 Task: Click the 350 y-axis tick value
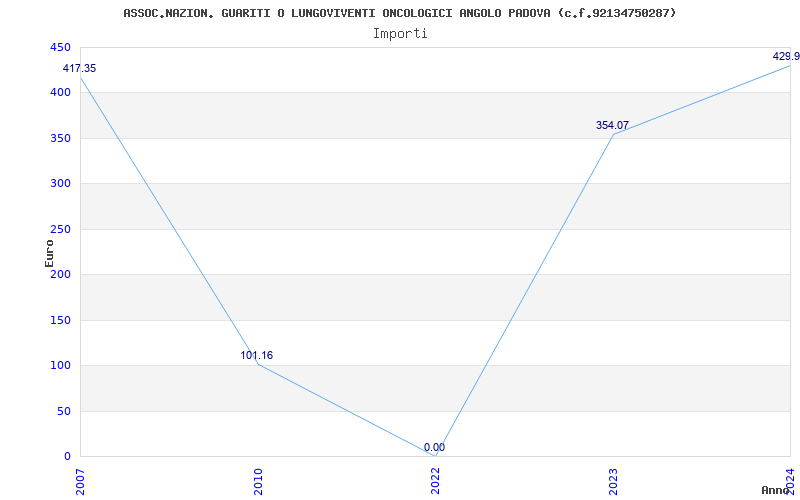(59, 138)
